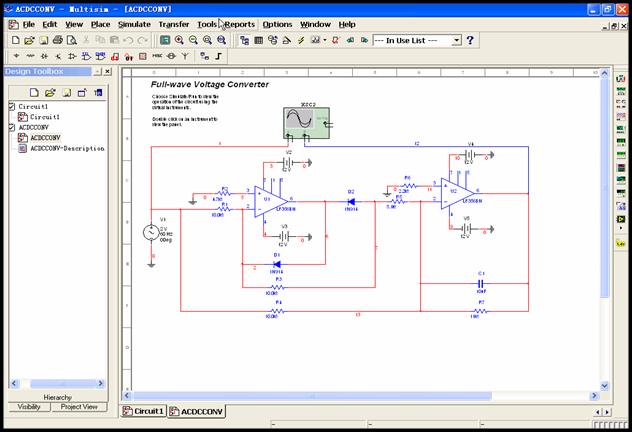Viewport: 632px width, 432px height.
Task: Place a bus with step-shaped icon
Action: 218,56
